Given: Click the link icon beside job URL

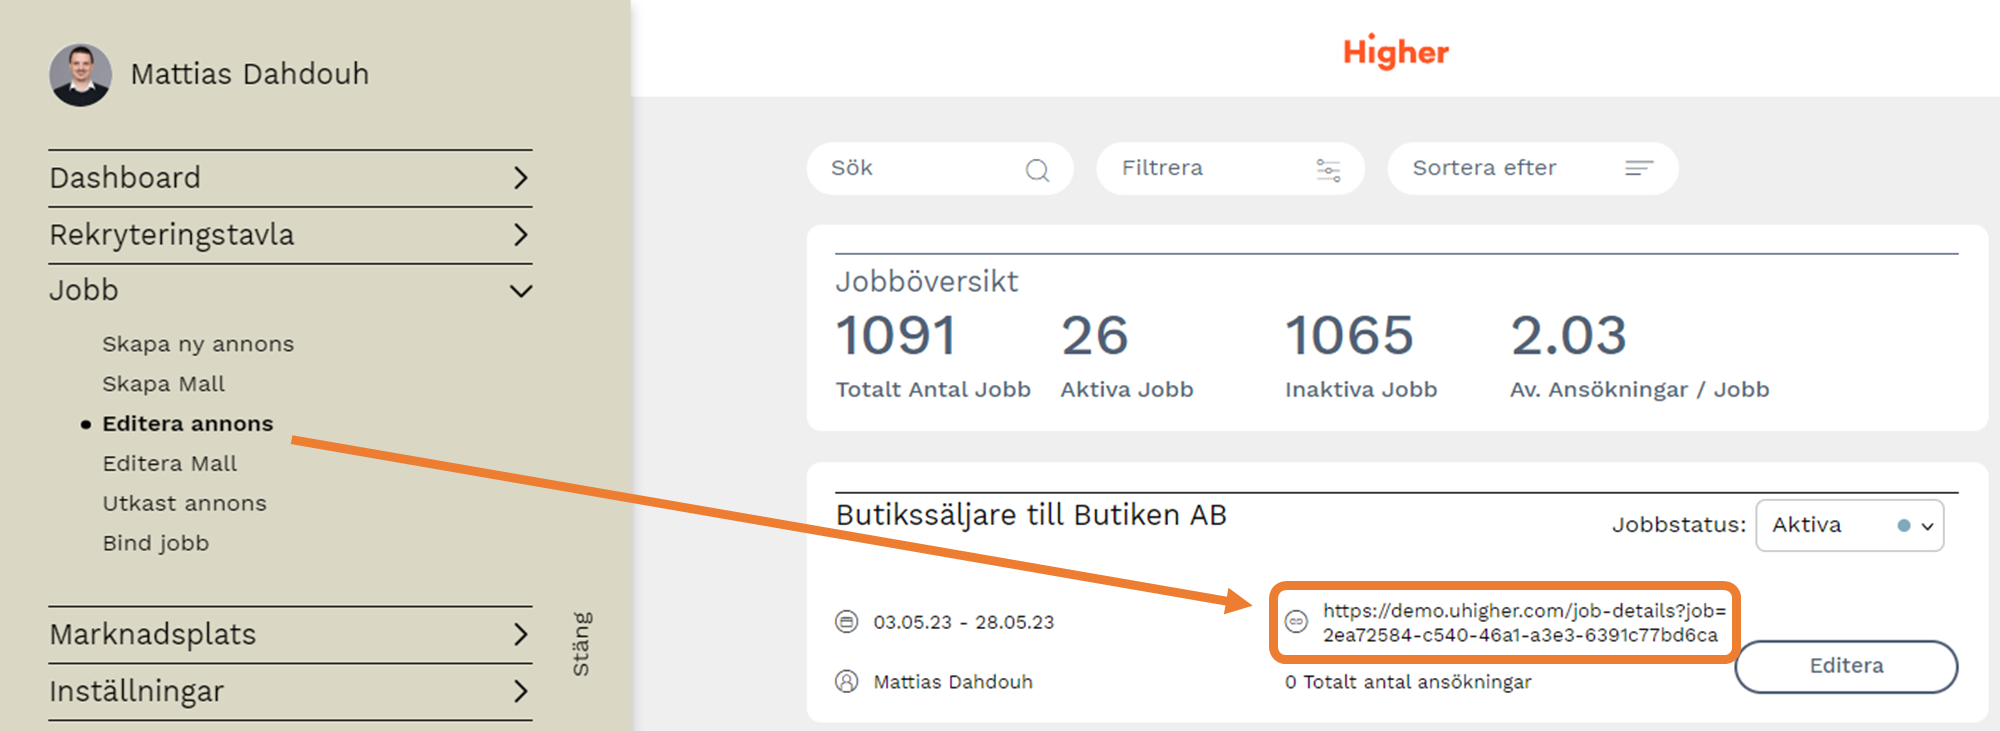Looking at the screenshot, I should pos(1296,622).
